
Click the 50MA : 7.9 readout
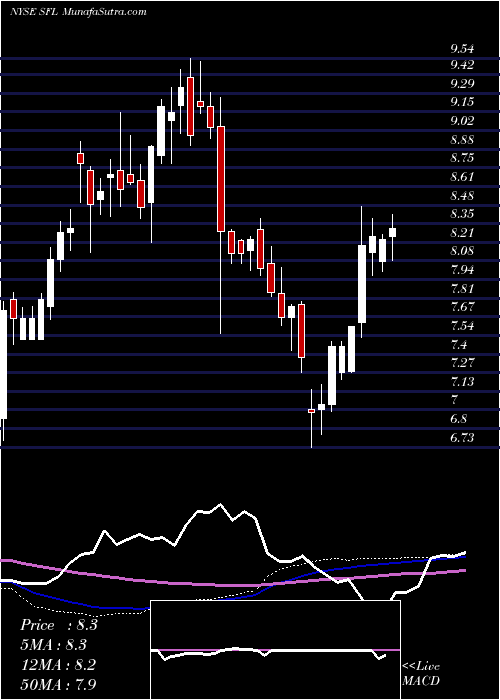[58, 684]
